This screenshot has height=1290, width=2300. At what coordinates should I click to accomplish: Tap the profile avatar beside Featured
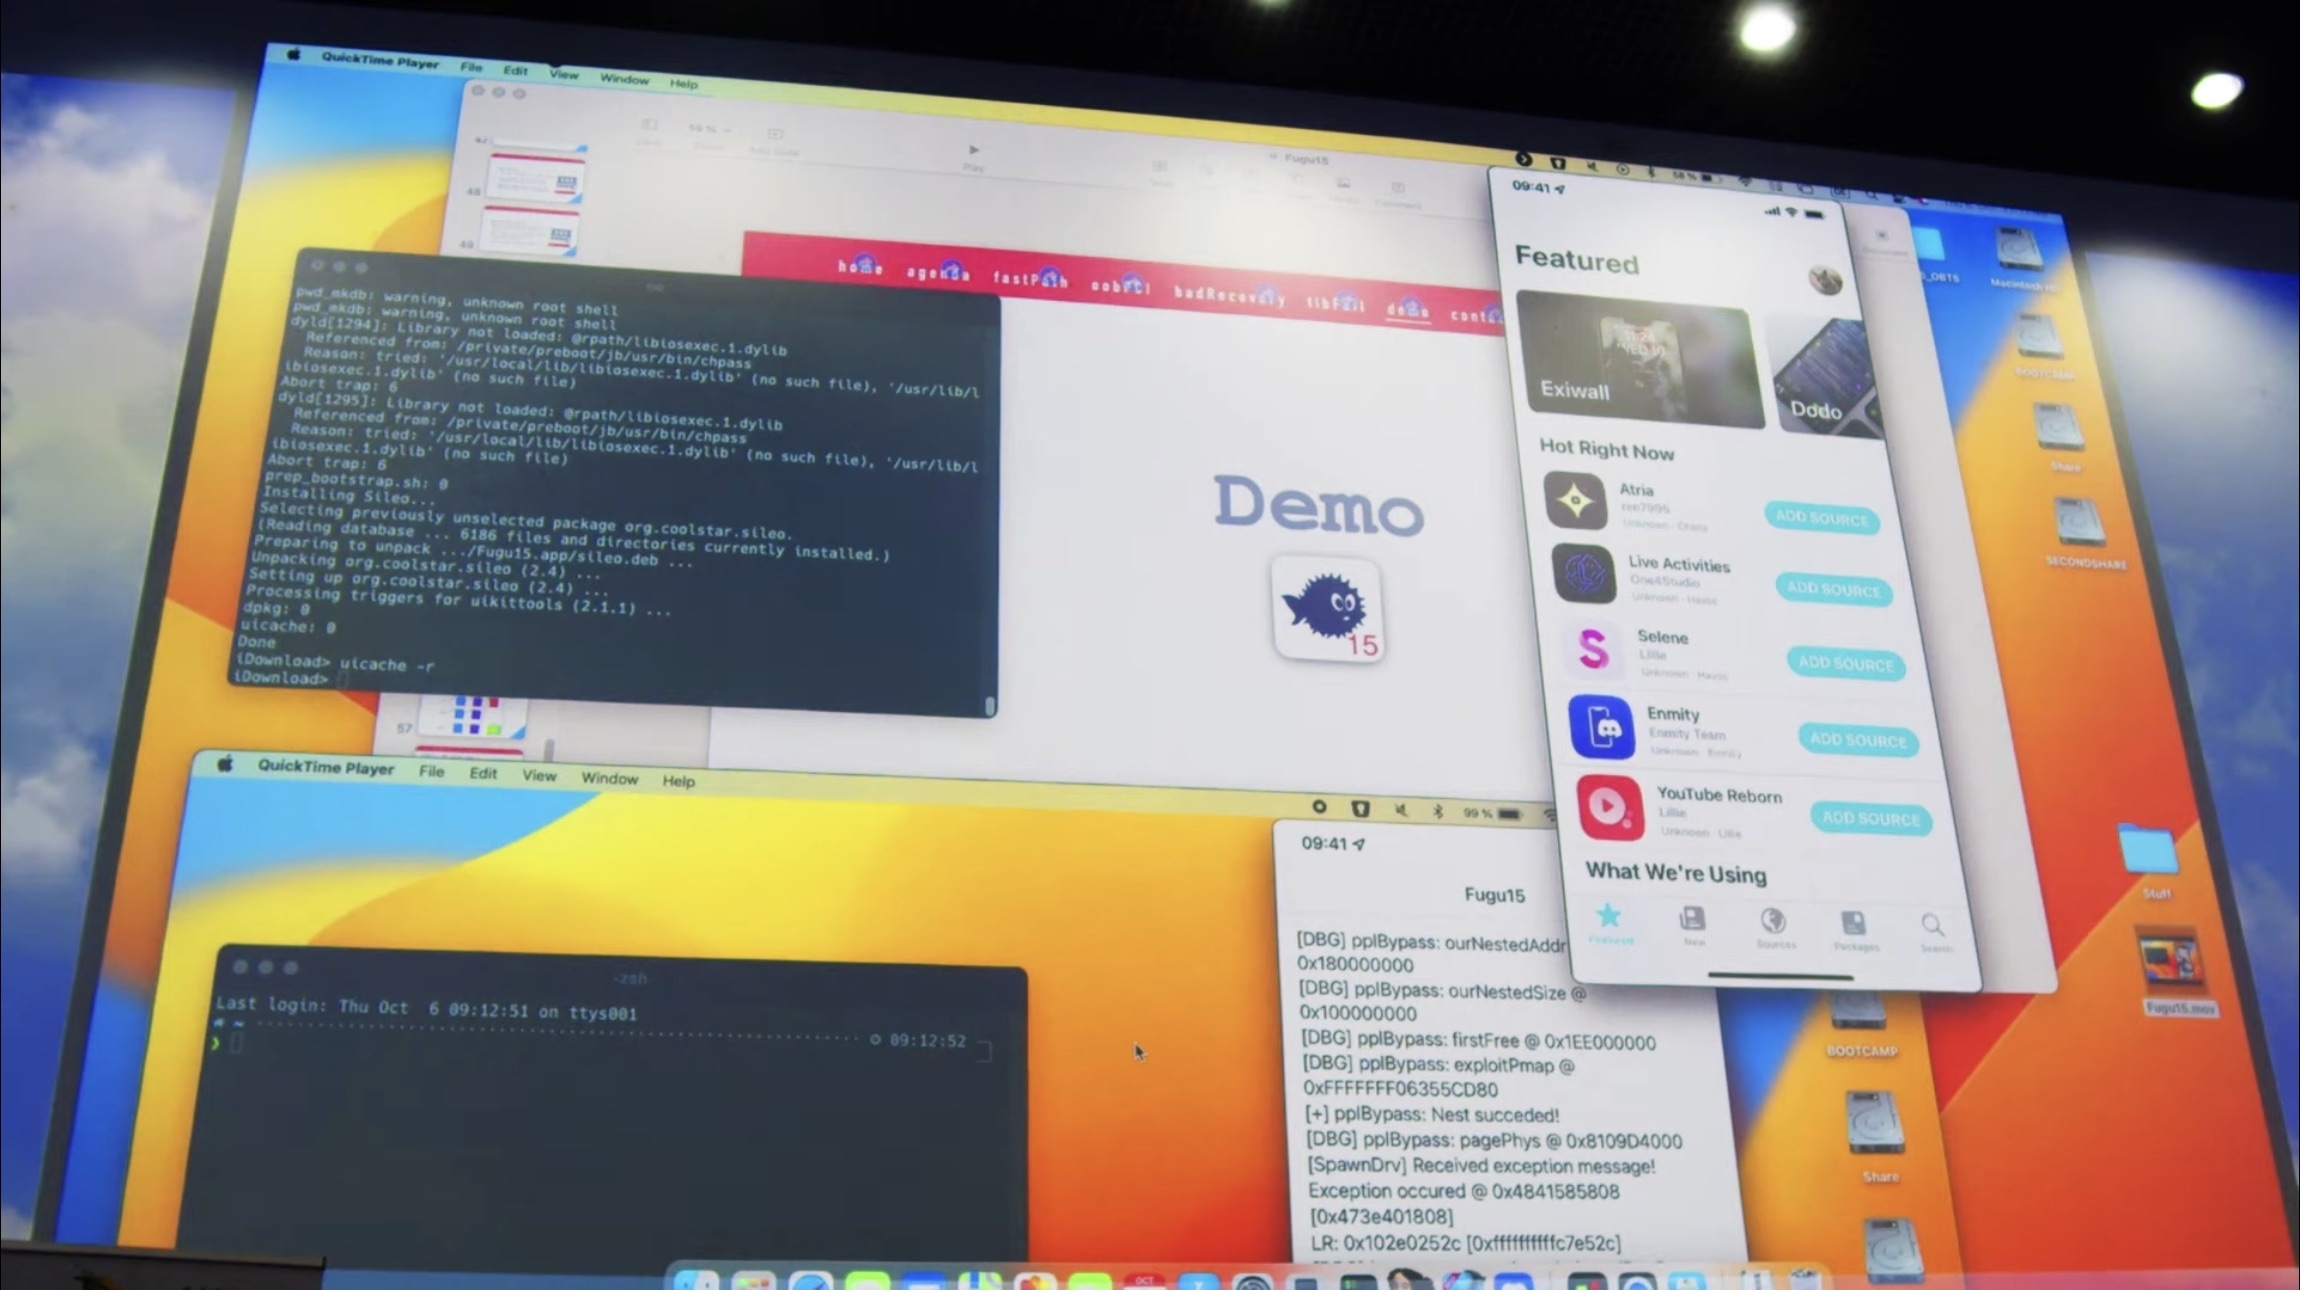pyautogui.click(x=1825, y=280)
